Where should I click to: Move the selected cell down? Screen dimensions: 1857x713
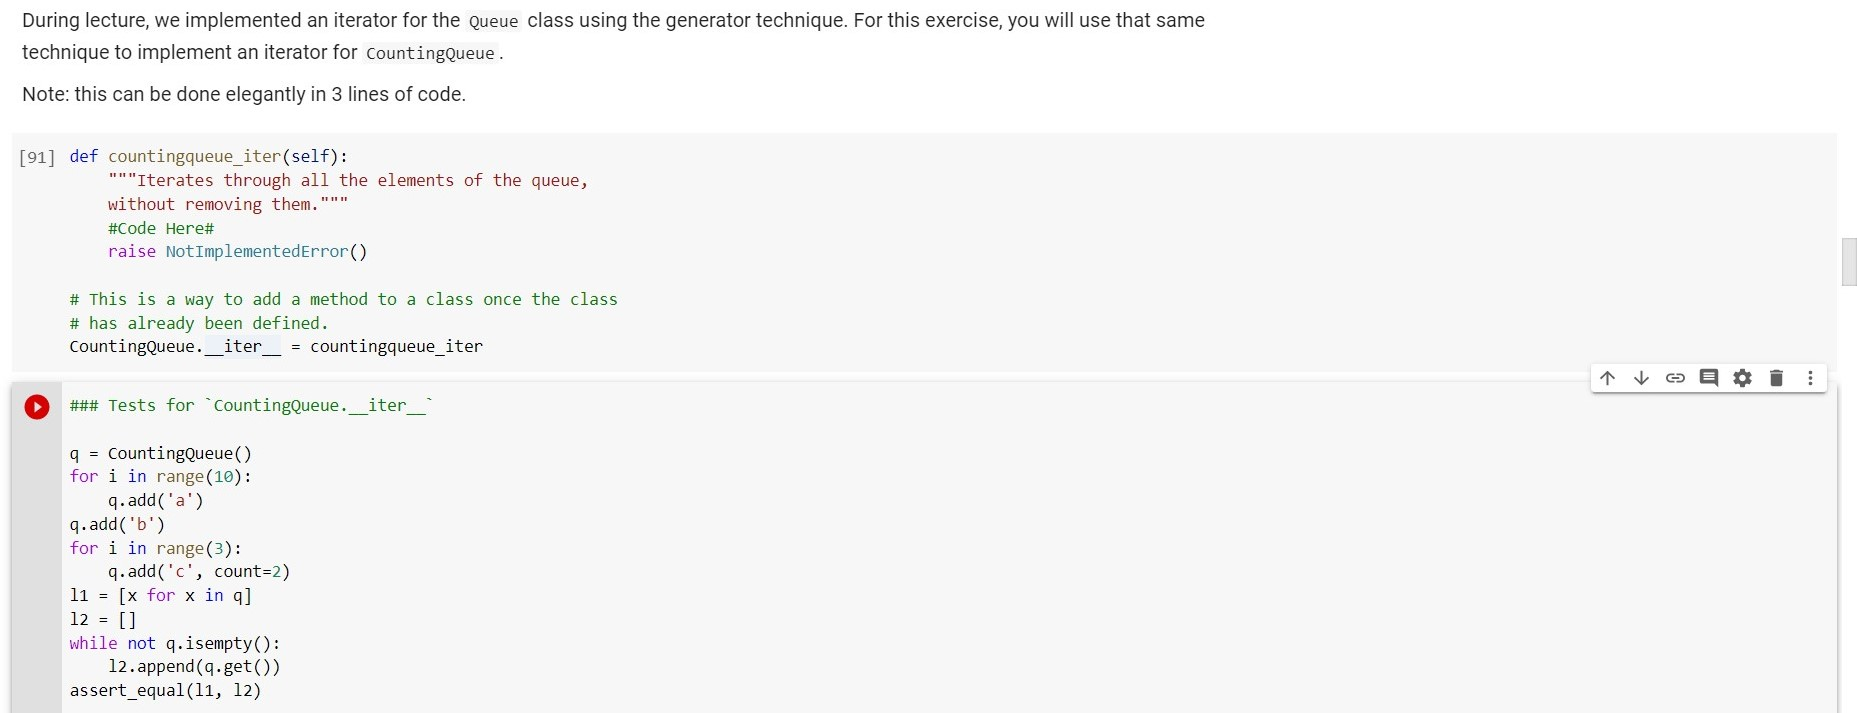pyautogui.click(x=1641, y=378)
